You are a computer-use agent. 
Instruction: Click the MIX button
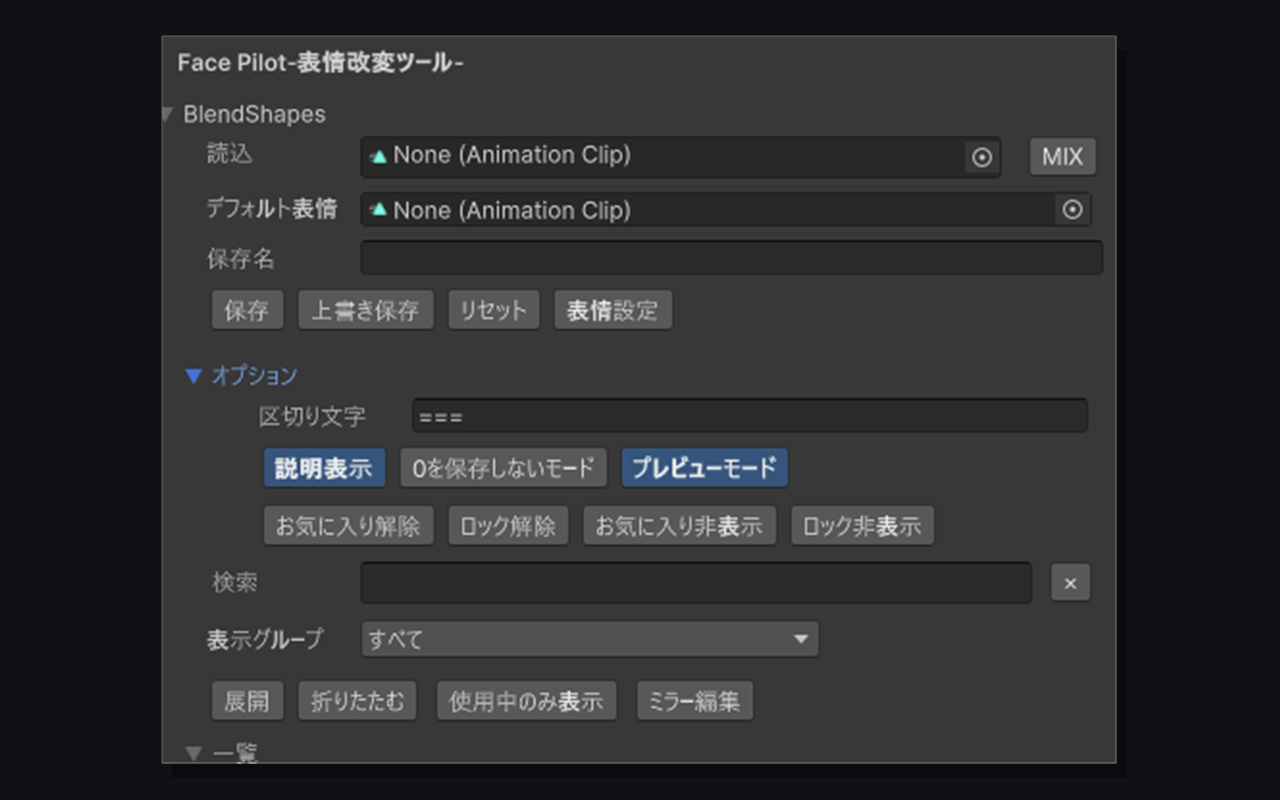coord(1062,157)
